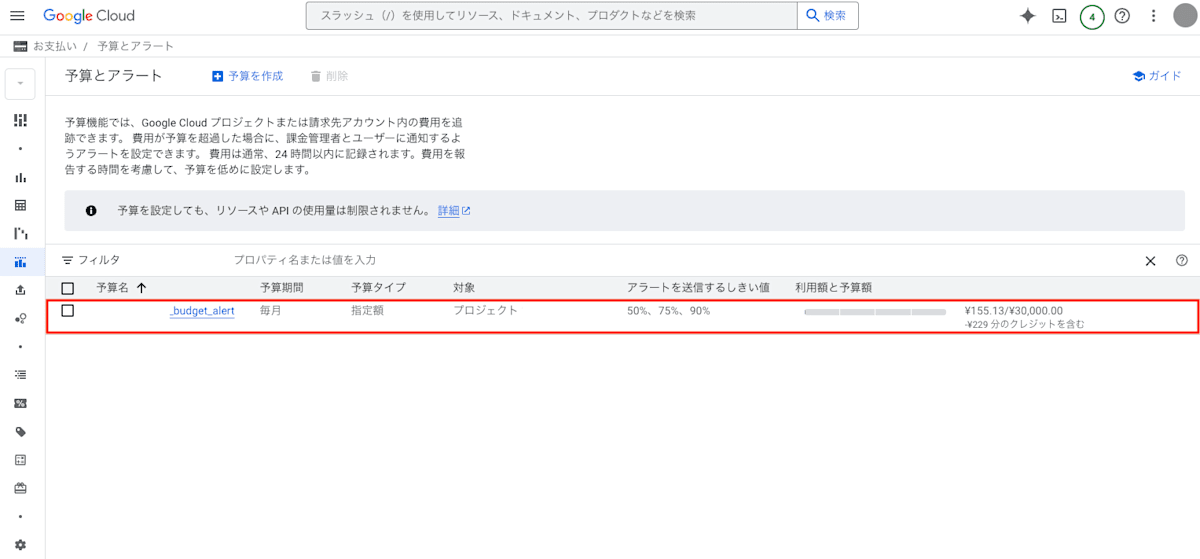Click the 予算期間 column header
This screenshot has height=559, width=1200.
282,288
